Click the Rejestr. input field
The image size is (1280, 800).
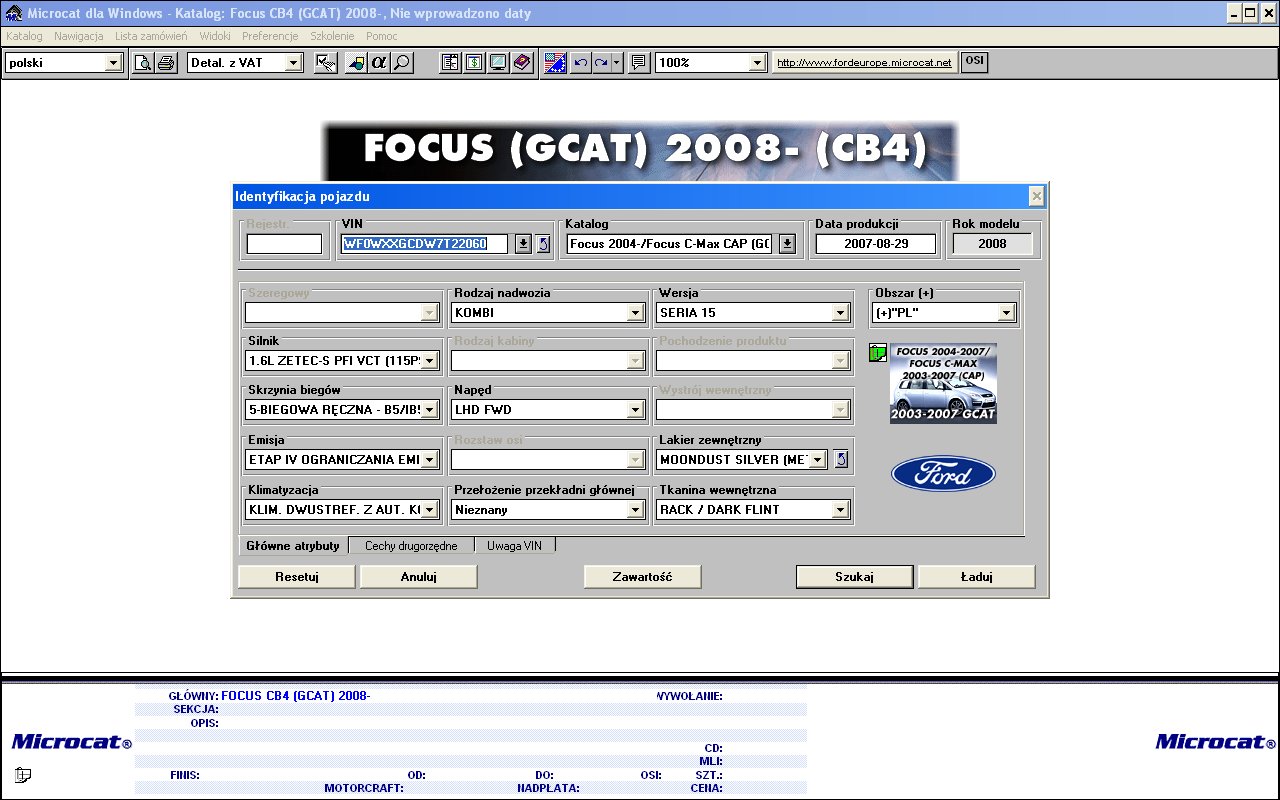coord(285,244)
